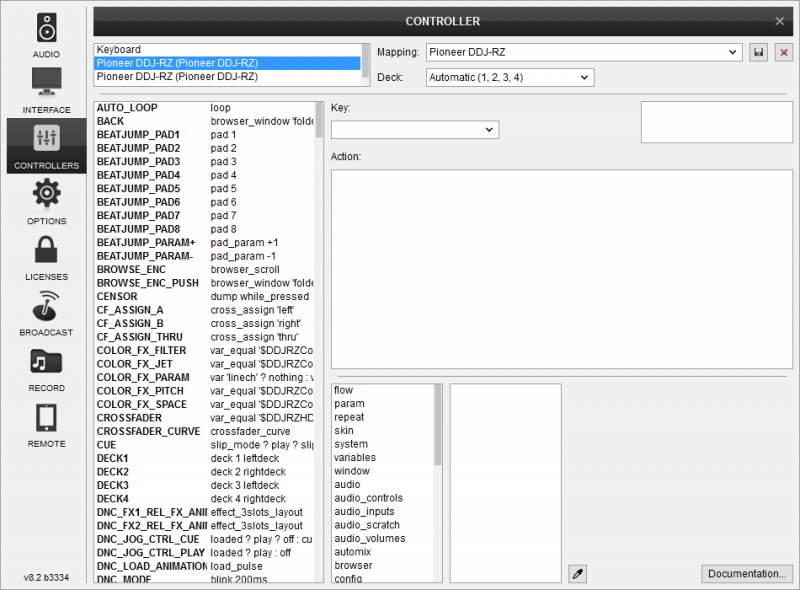Select the COLOR_FX_JET key row
Viewport: 800px width, 590px height.
[x=205, y=364]
